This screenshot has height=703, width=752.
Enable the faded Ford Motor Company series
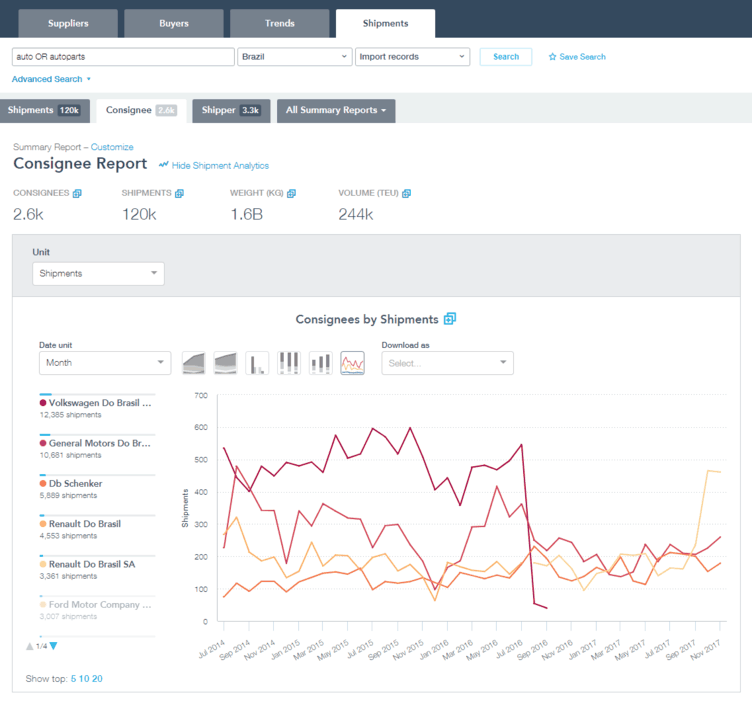[x=98, y=604]
